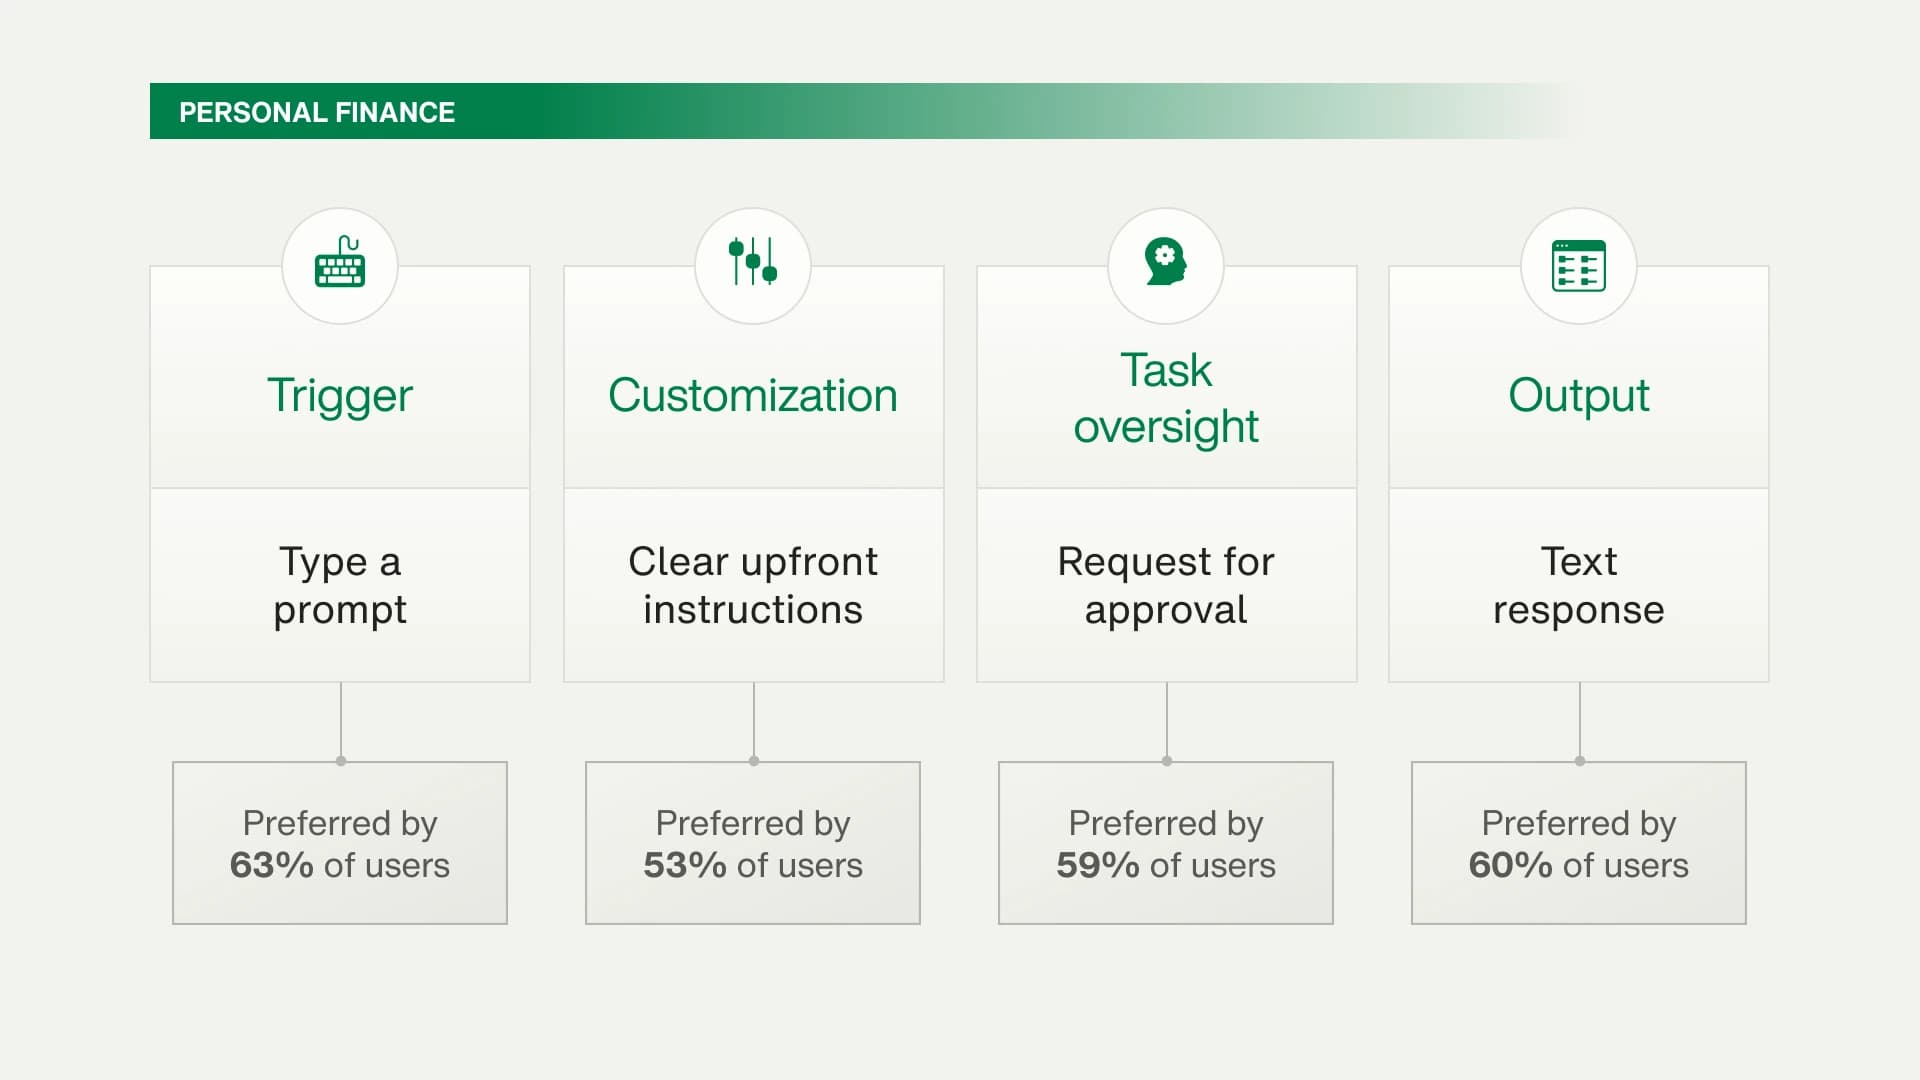The image size is (1920, 1080).
Task: Click the PERSONAL FINANCE header banner
Action: [x=860, y=111]
